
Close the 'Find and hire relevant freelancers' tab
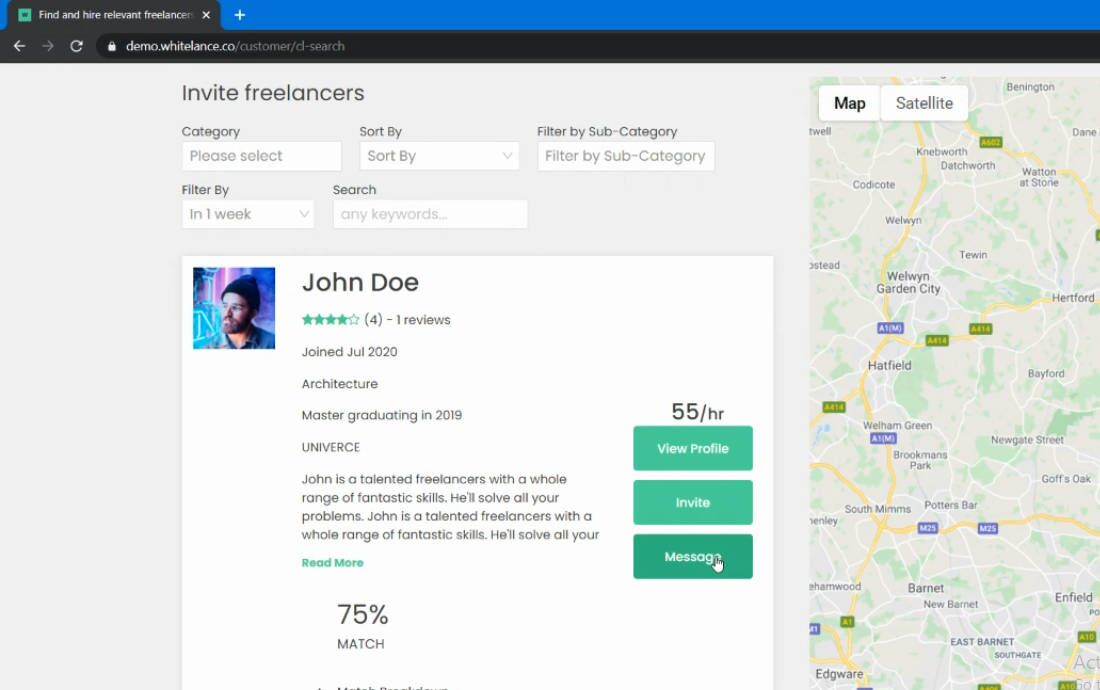pyautogui.click(x=206, y=15)
